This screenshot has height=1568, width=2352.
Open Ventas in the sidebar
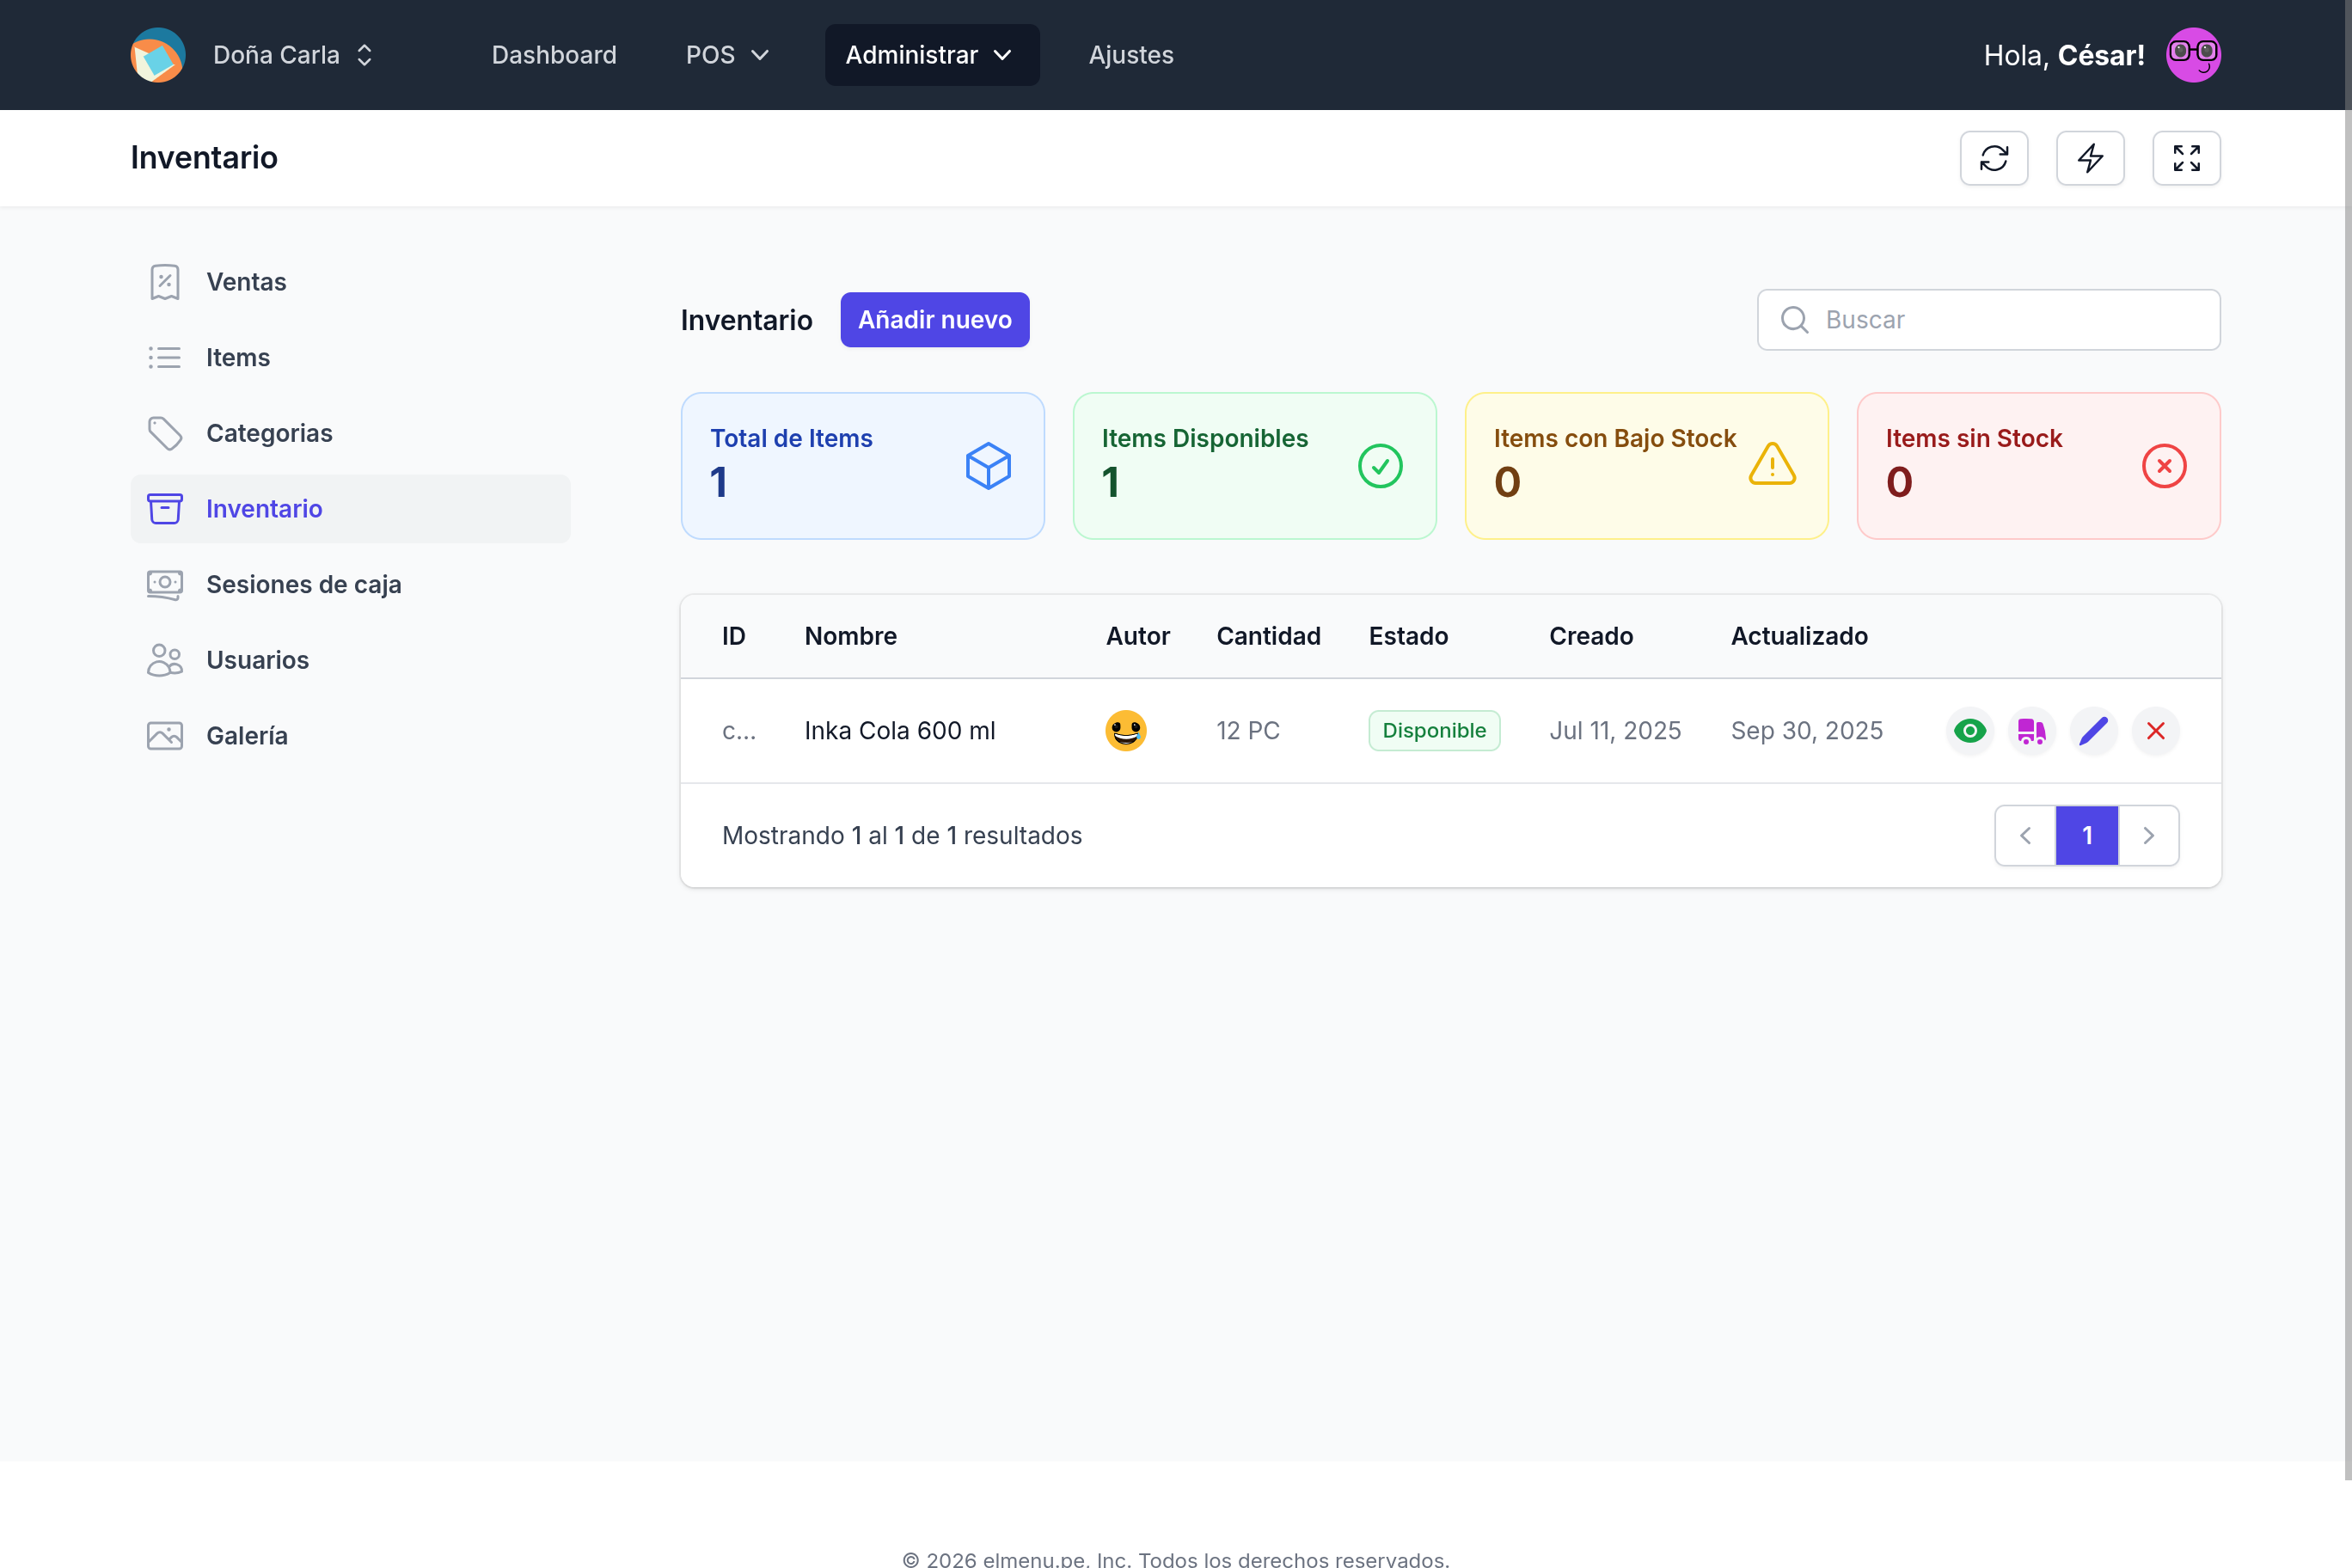coord(350,282)
